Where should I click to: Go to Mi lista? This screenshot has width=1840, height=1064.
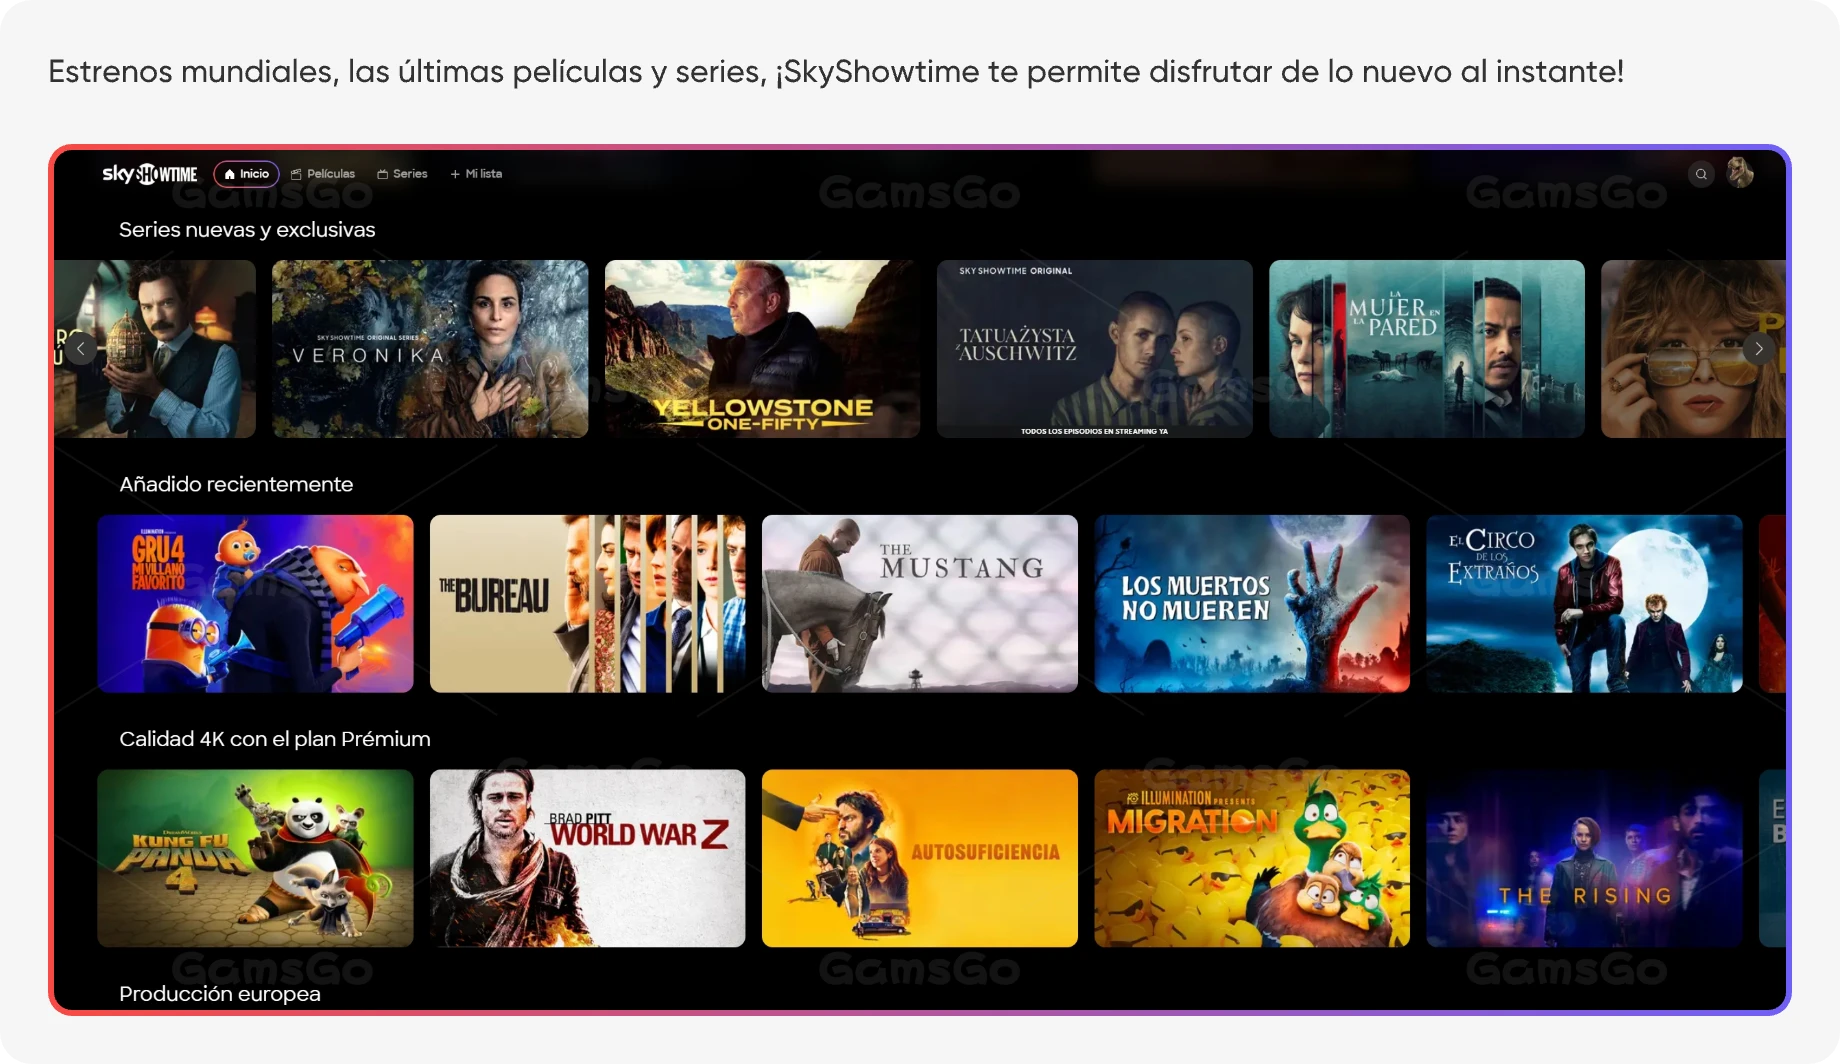476,174
